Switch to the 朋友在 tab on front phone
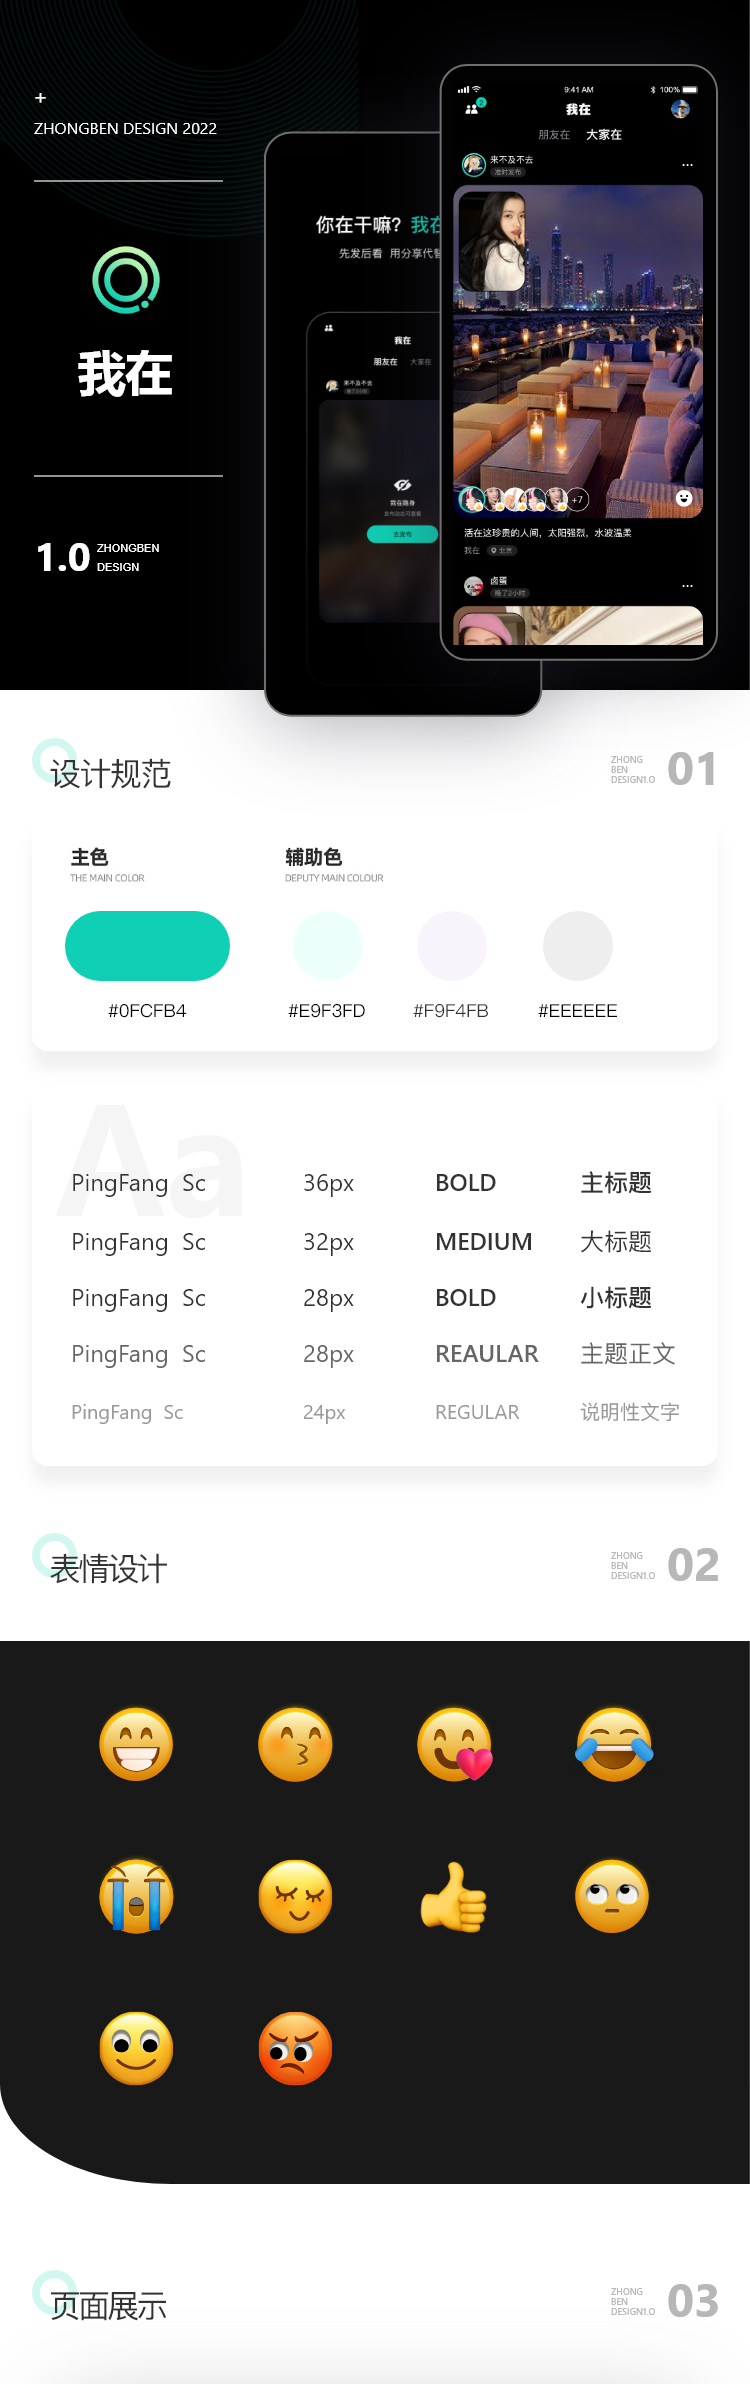 (554, 135)
